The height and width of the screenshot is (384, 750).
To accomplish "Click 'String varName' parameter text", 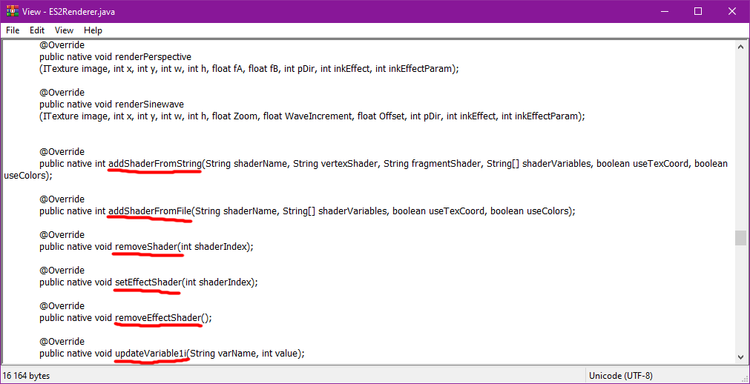I will (x=224, y=354).
